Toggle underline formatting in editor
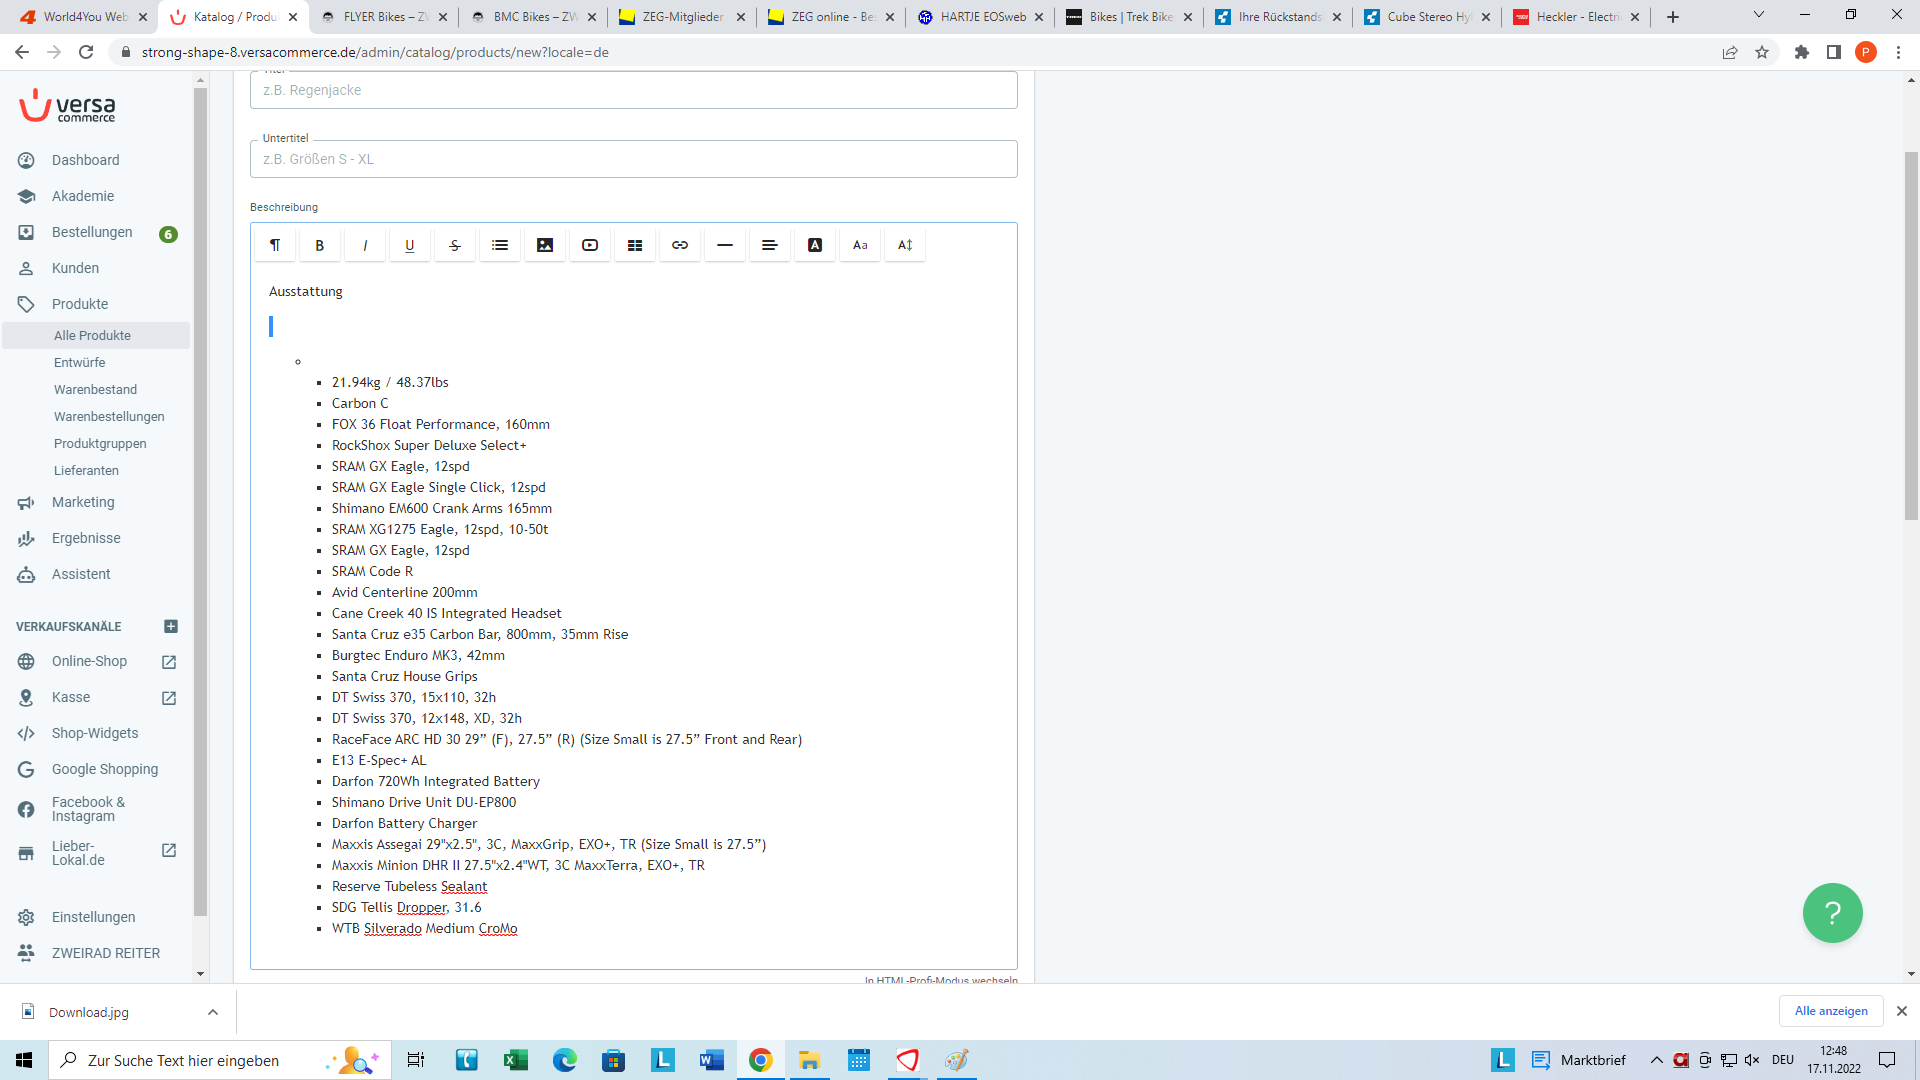 [x=410, y=245]
